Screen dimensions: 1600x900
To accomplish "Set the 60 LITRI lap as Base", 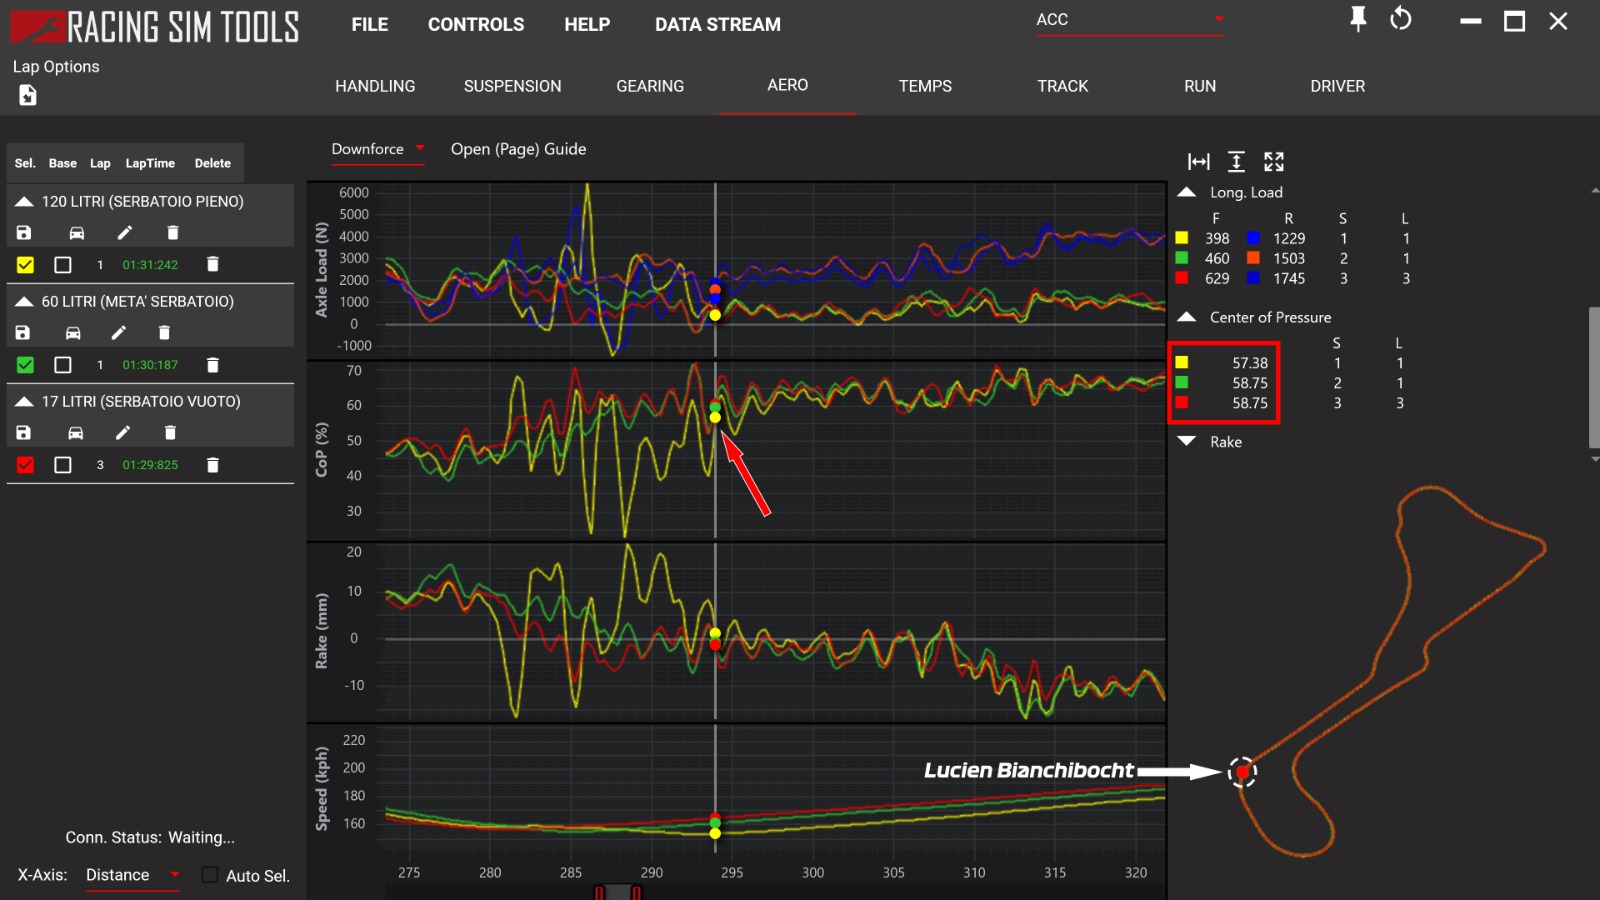I will tap(63, 364).
